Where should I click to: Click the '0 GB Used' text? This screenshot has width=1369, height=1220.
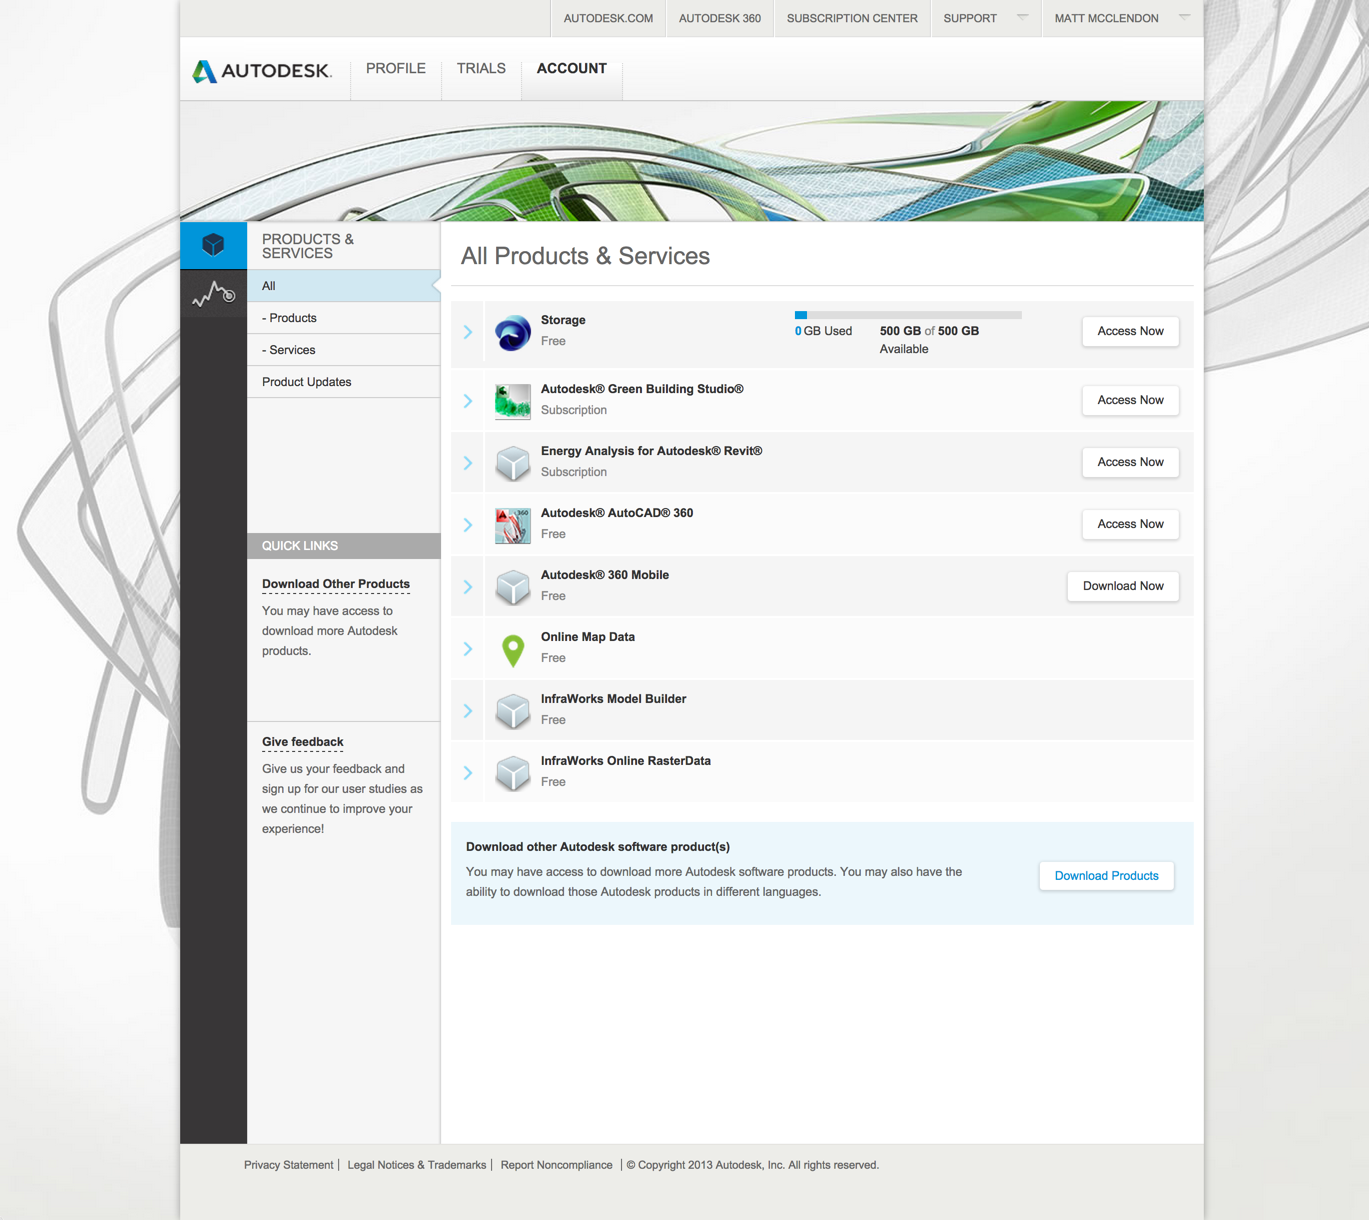pos(823,331)
